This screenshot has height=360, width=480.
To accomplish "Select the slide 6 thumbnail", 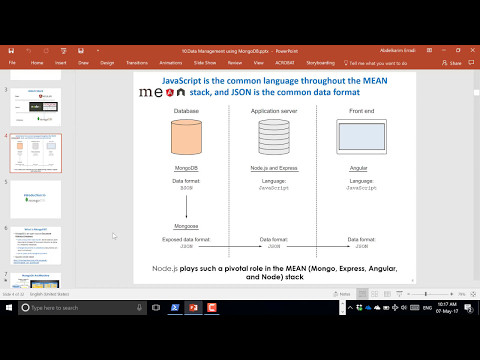I will click(x=36, y=246).
